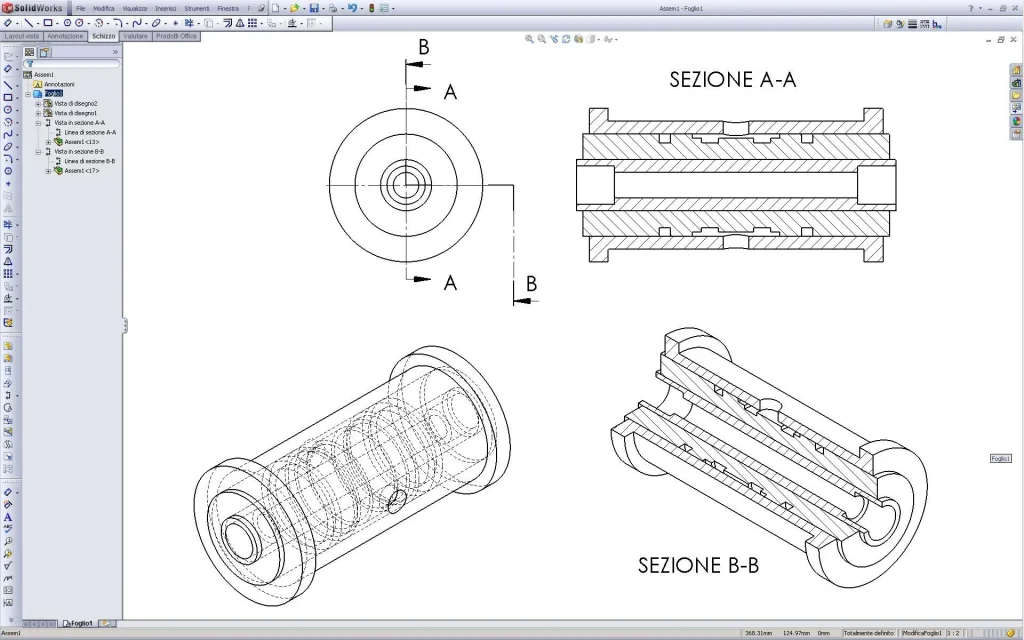1024x640 pixels.
Task: Click the Zoom to Fit magnifier icon
Action: [x=530, y=39]
